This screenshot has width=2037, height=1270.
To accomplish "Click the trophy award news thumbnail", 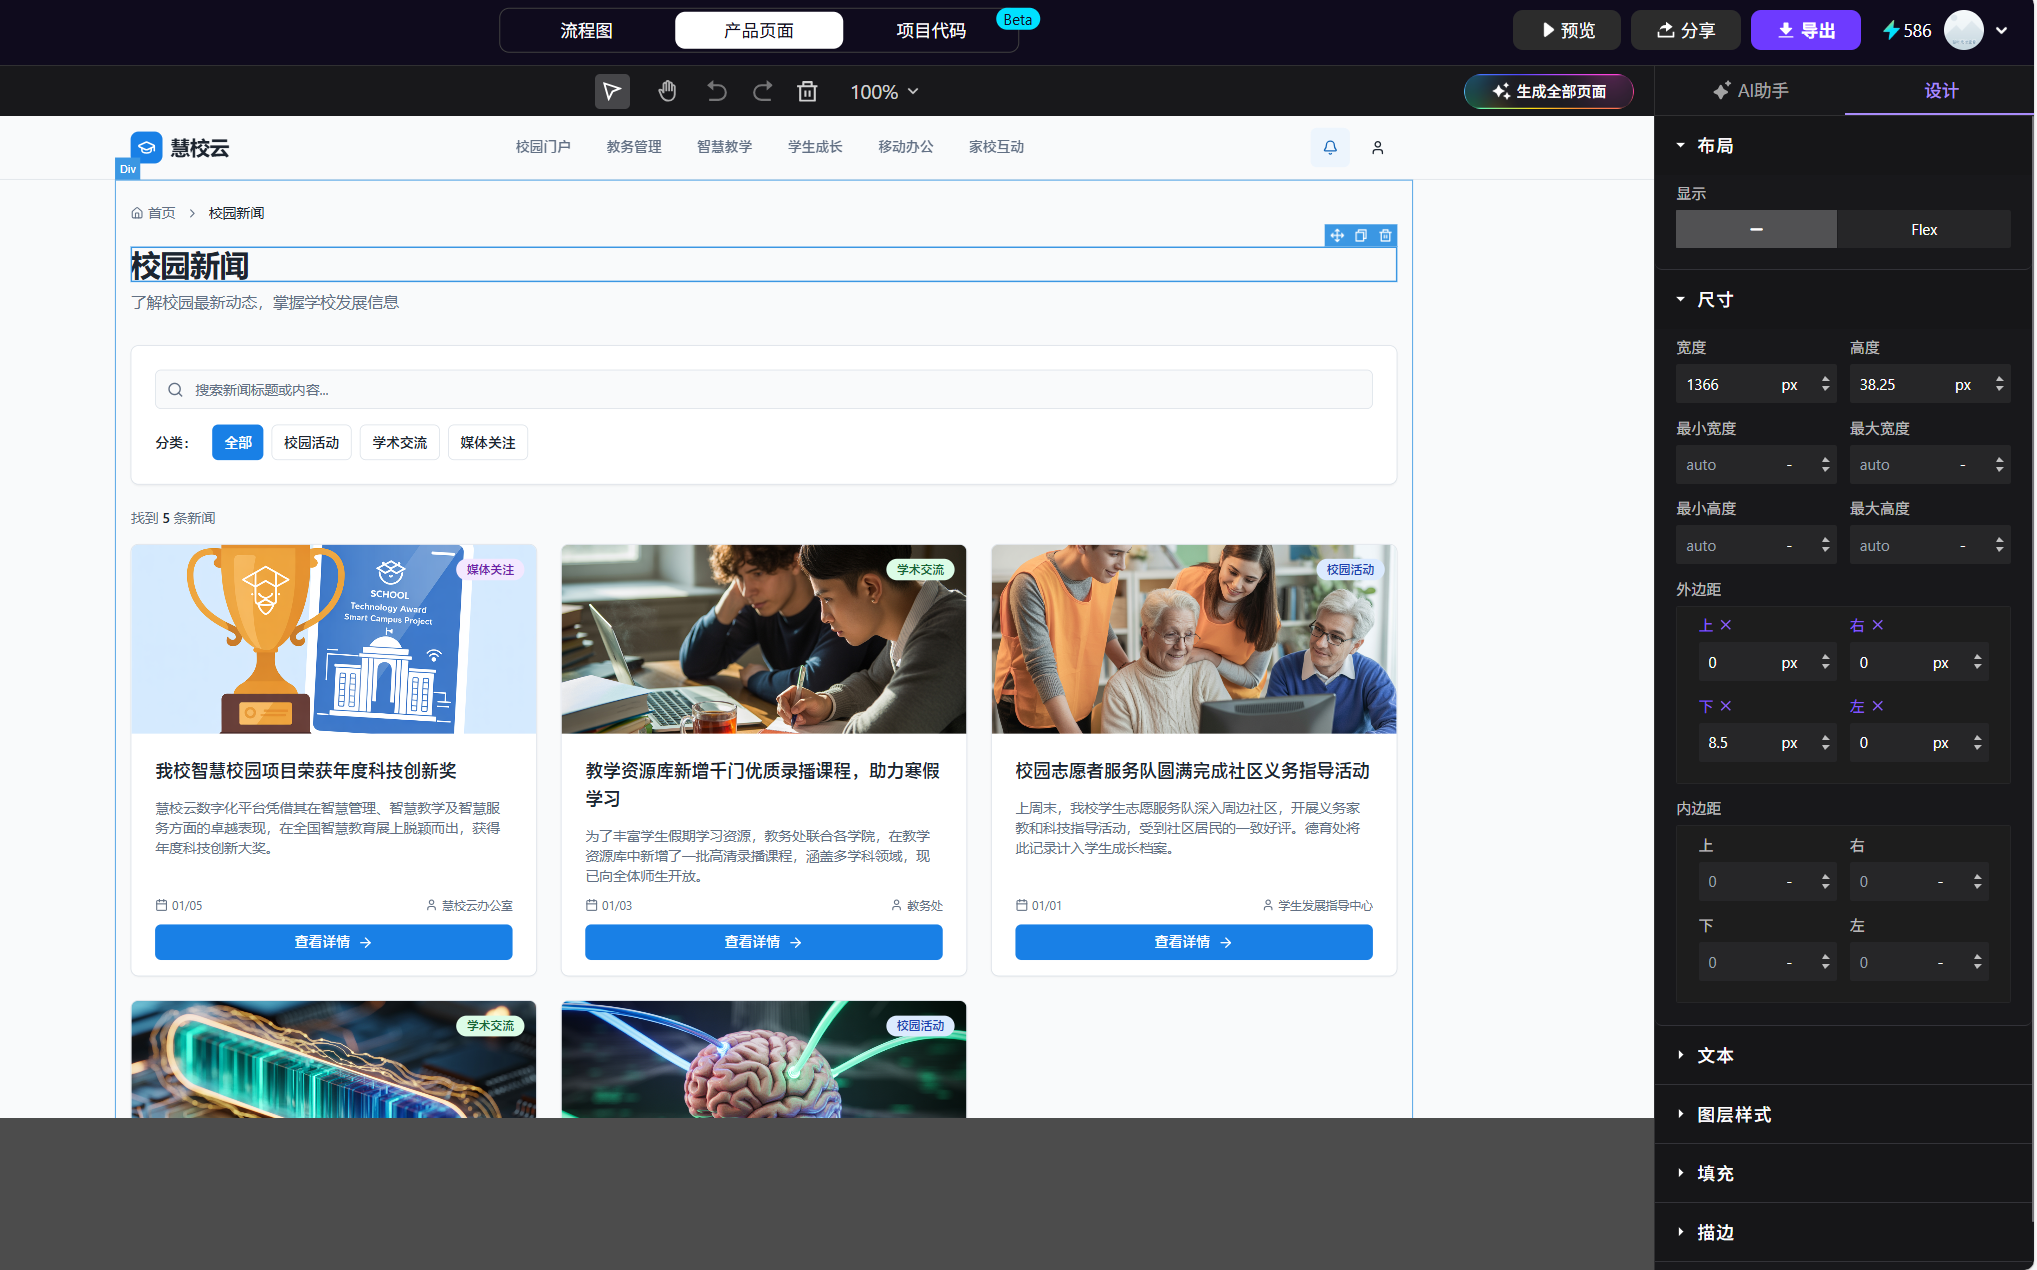I will pyautogui.click(x=334, y=639).
